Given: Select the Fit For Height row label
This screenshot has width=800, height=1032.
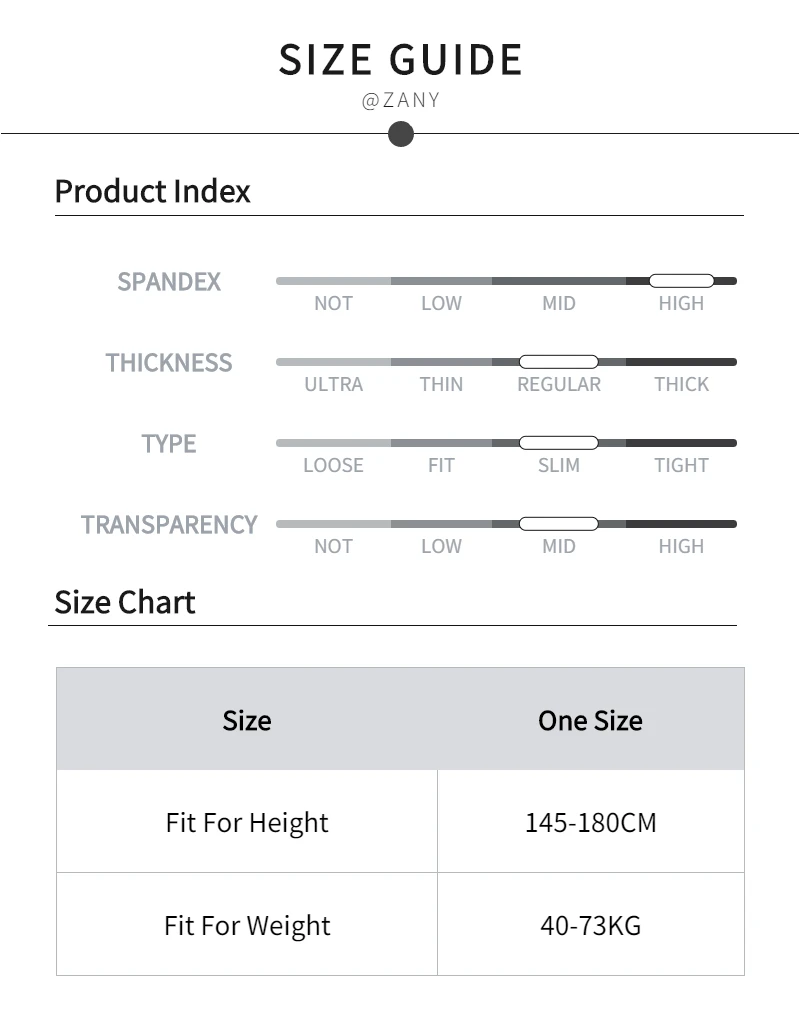Looking at the screenshot, I should point(247,823).
